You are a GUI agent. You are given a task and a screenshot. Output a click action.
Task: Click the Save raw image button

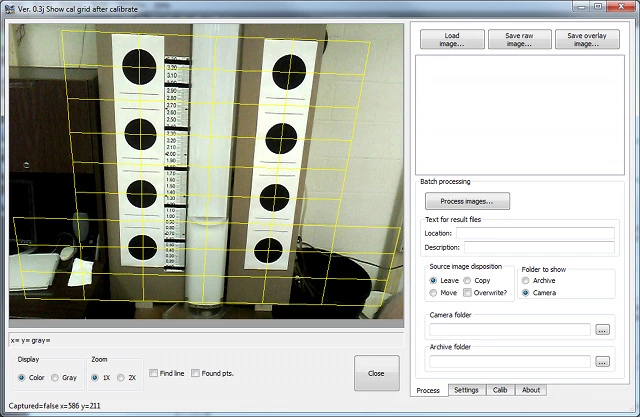click(519, 39)
